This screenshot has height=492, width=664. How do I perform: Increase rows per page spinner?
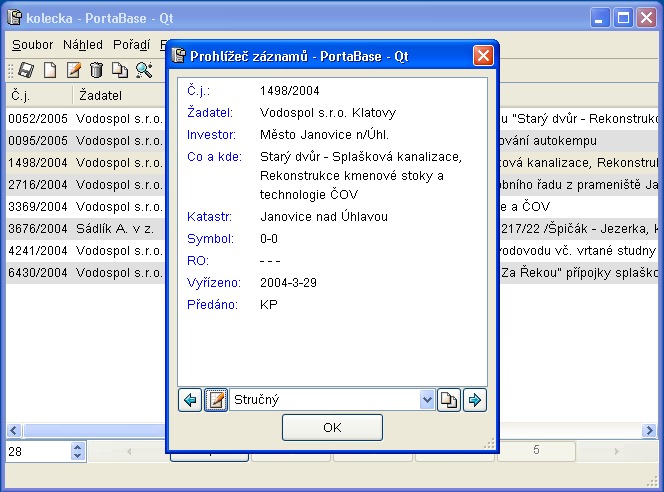tap(77, 447)
